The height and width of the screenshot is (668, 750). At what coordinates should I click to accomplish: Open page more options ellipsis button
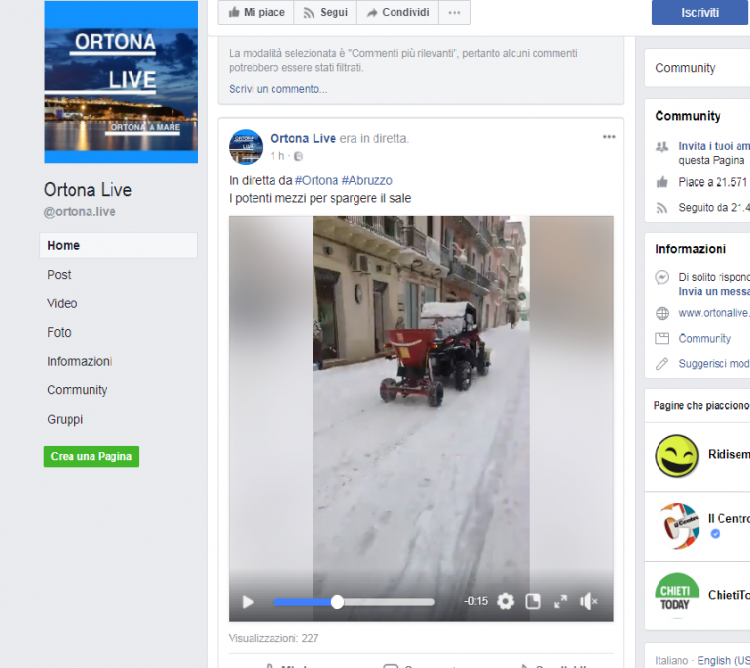[x=454, y=13]
